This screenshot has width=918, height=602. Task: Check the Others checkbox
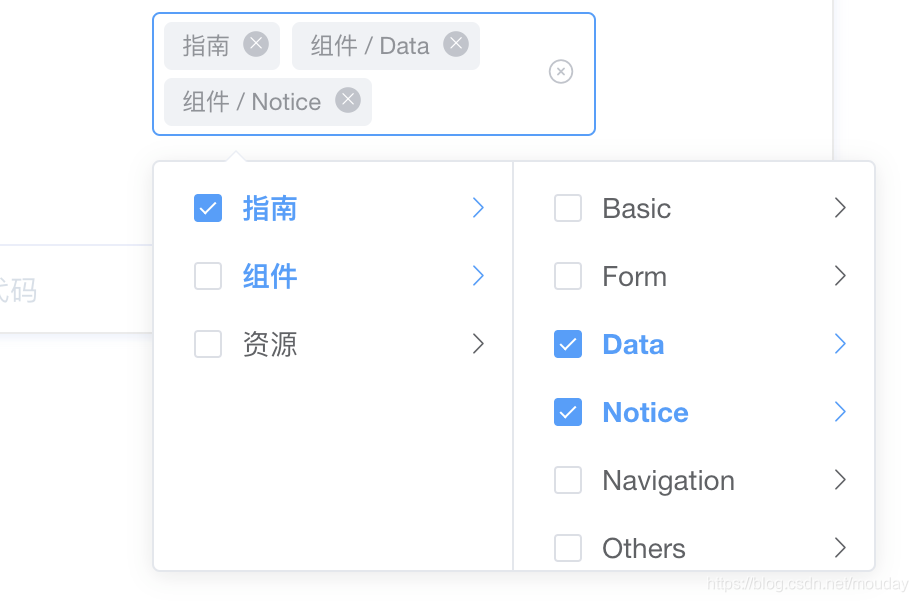pyautogui.click(x=568, y=548)
